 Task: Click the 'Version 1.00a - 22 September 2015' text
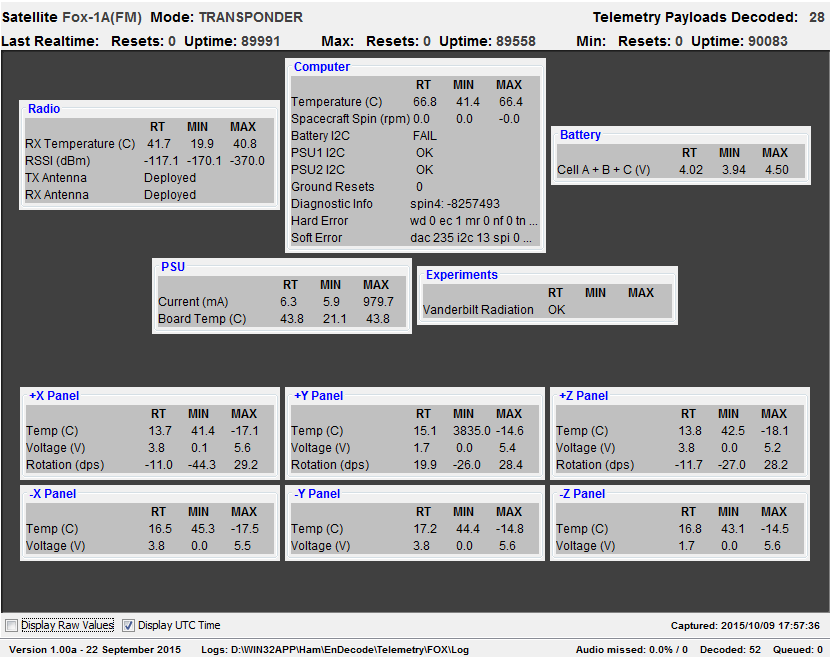[95, 650]
